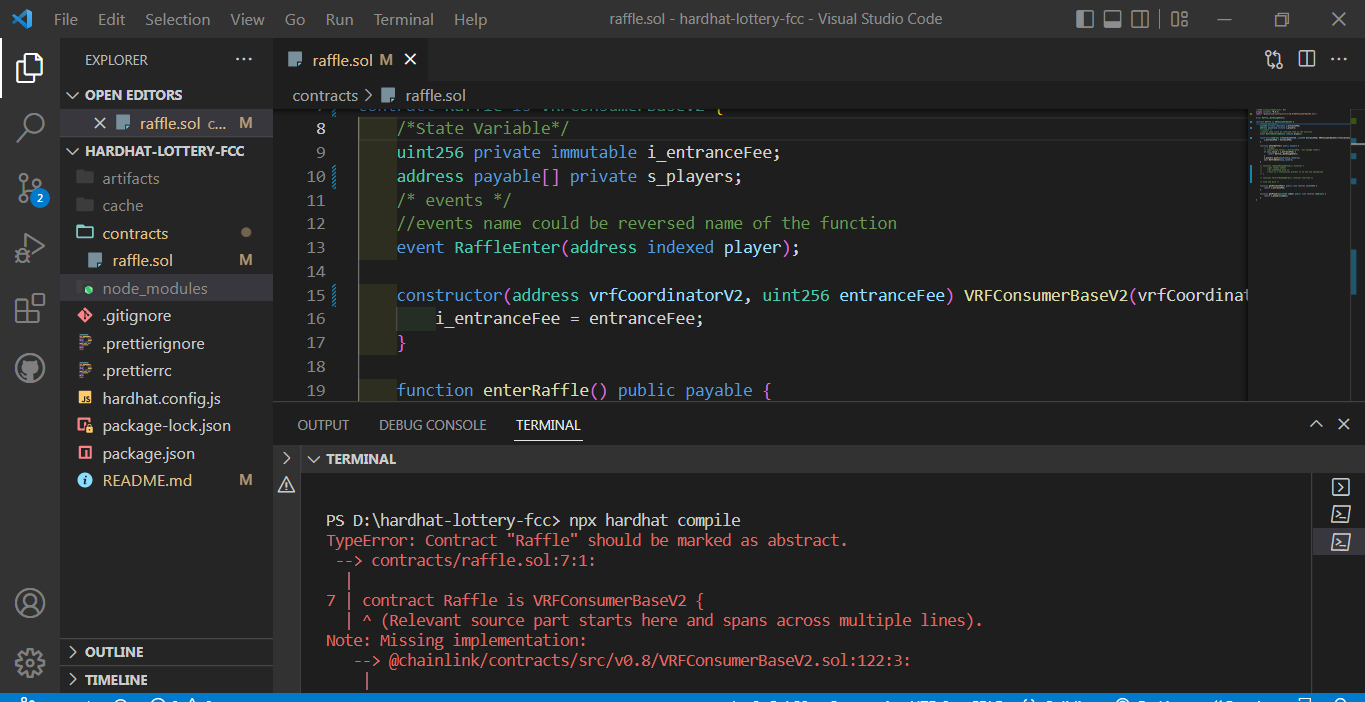Image resolution: width=1365 pixels, height=702 pixels.
Task: Click the Explorer more actions ellipsis
Action: (244, 60)
